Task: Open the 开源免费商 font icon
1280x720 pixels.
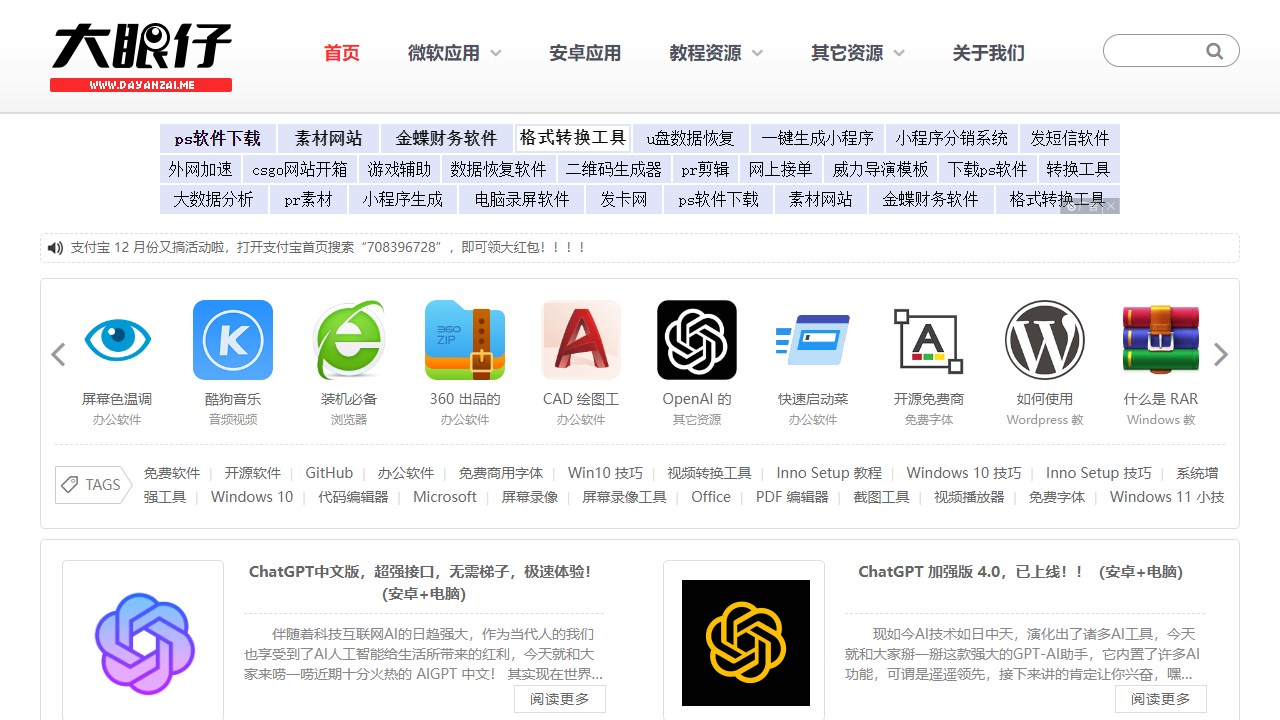Action: 929,340
